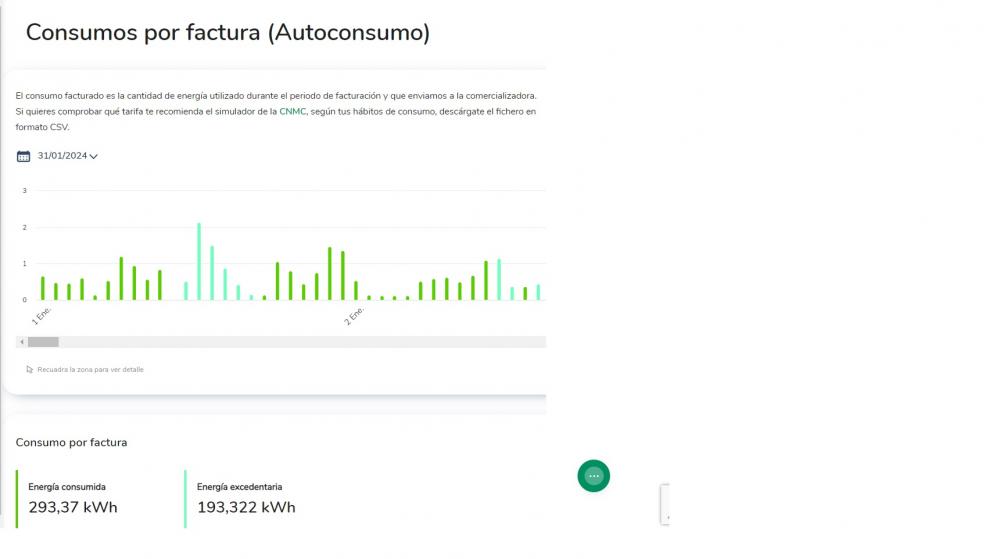Click the cursor icon beside Recuadra la zona
1000x559 pixels.
point(29,370)
